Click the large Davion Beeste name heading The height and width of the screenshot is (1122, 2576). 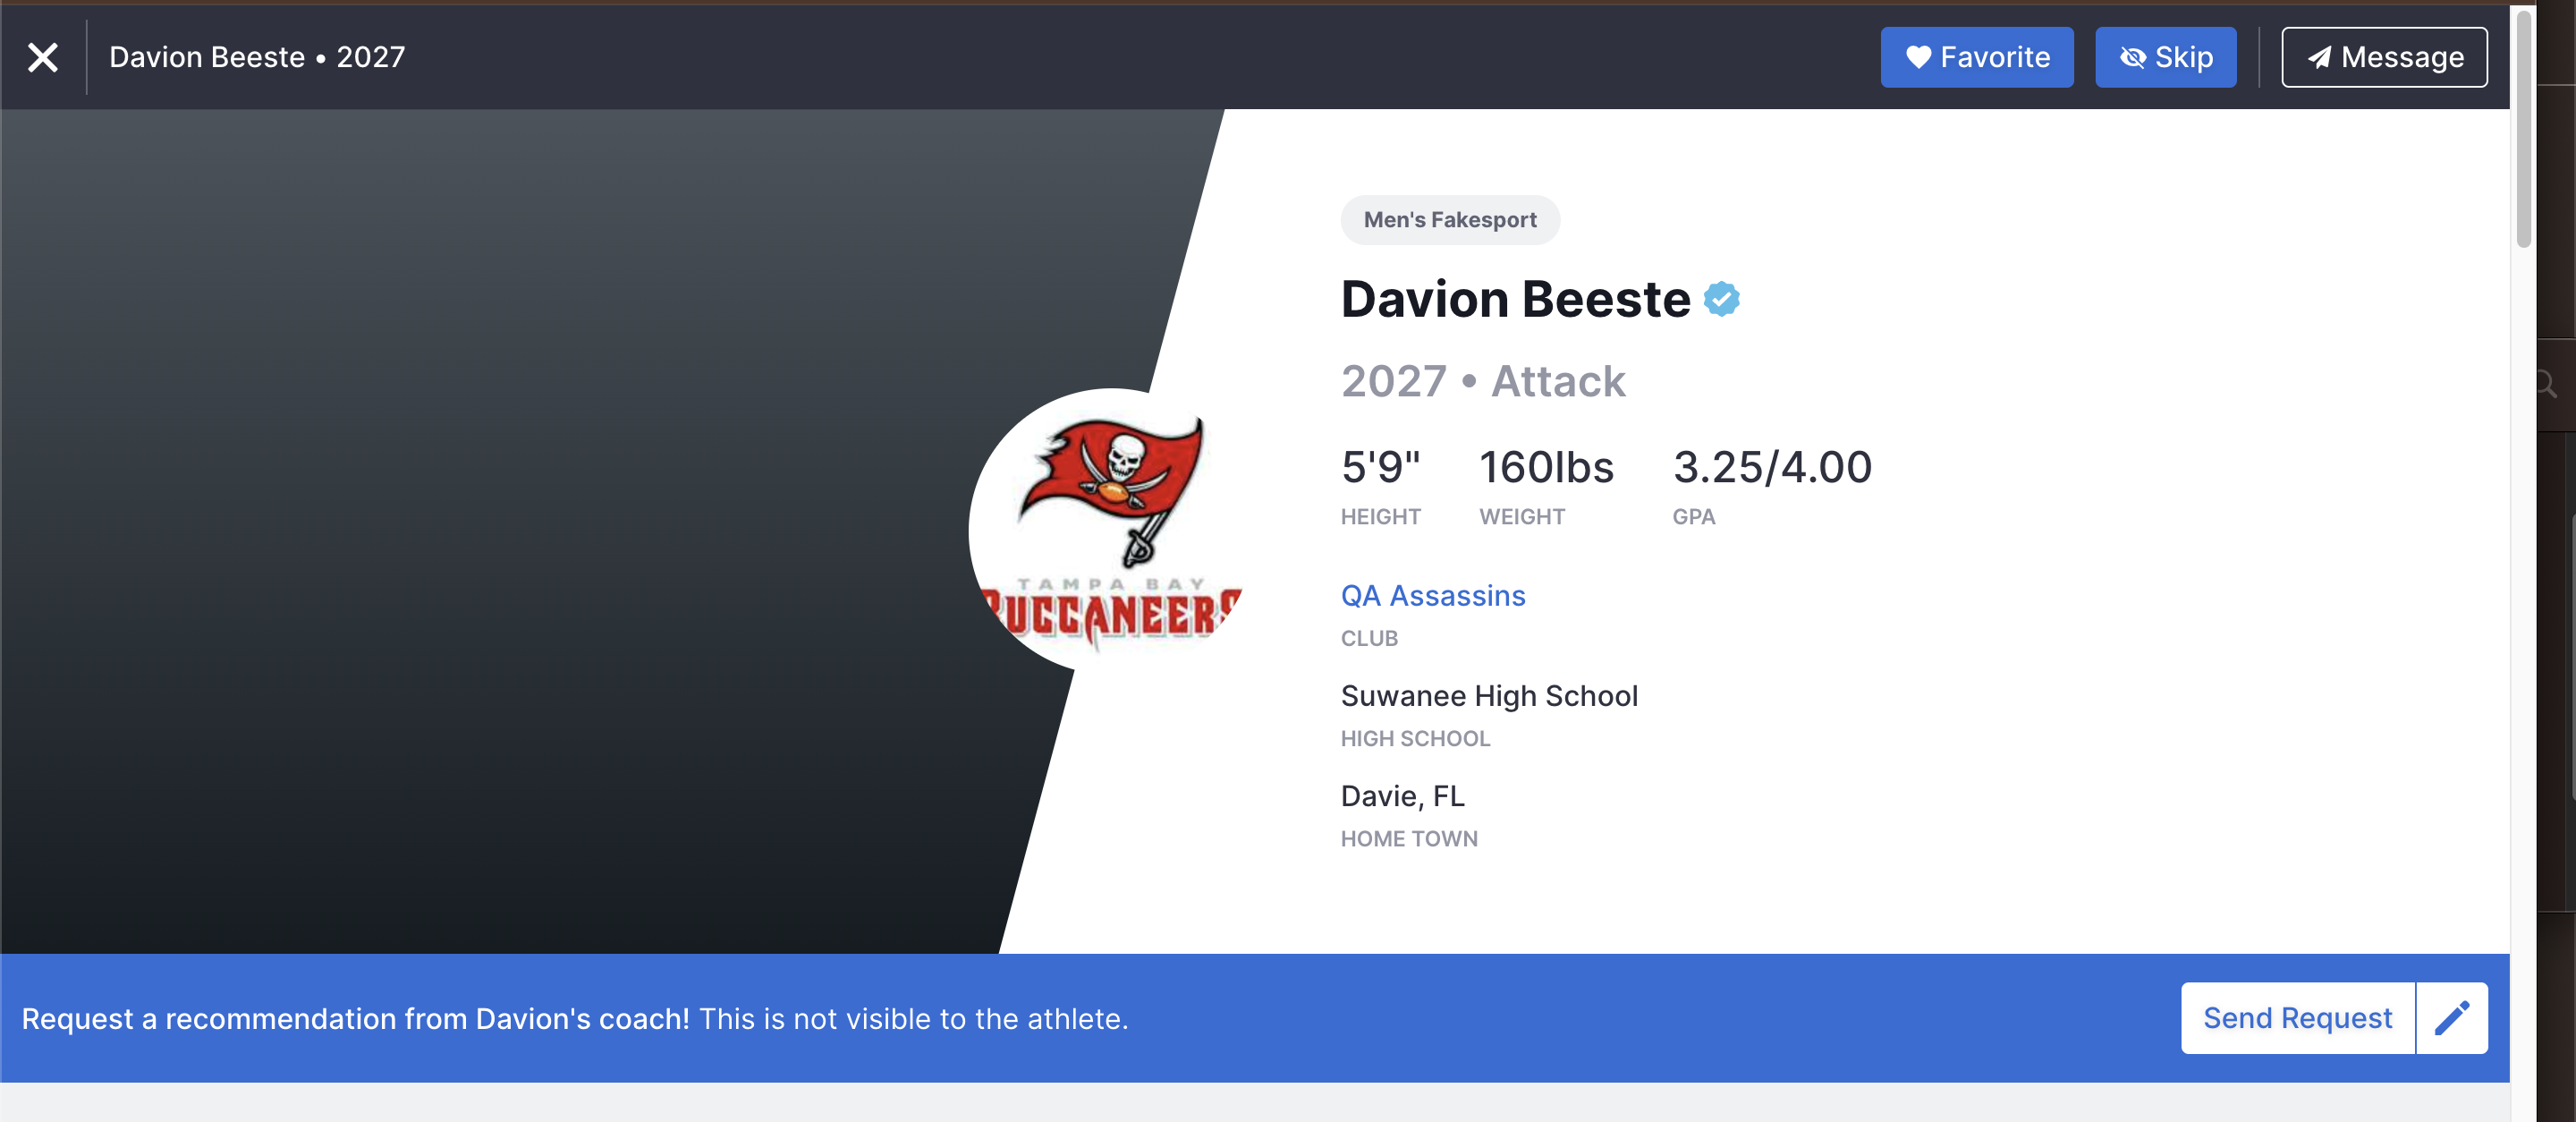pos(1515,299)
